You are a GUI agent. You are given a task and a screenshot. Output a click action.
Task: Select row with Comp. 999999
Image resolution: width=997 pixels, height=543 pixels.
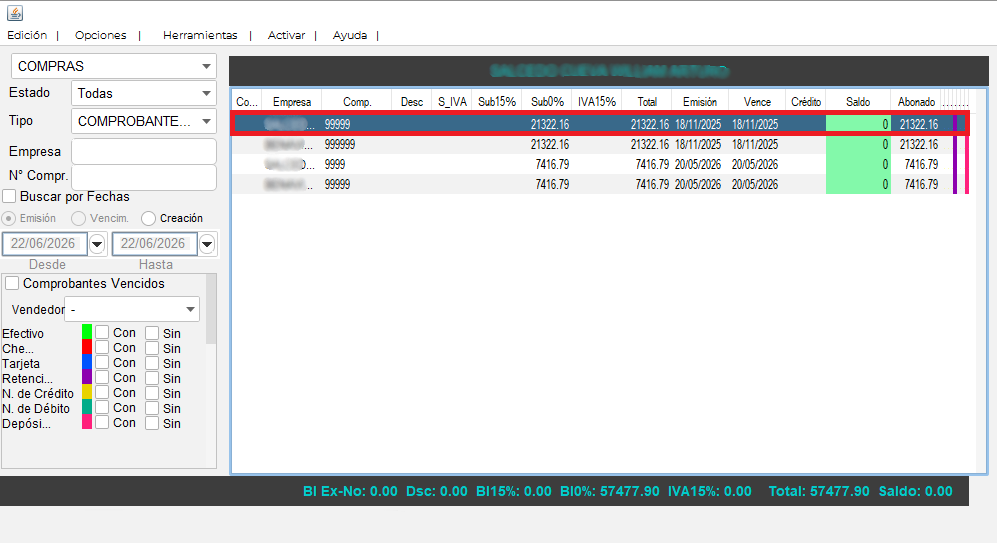coord(601,144)
